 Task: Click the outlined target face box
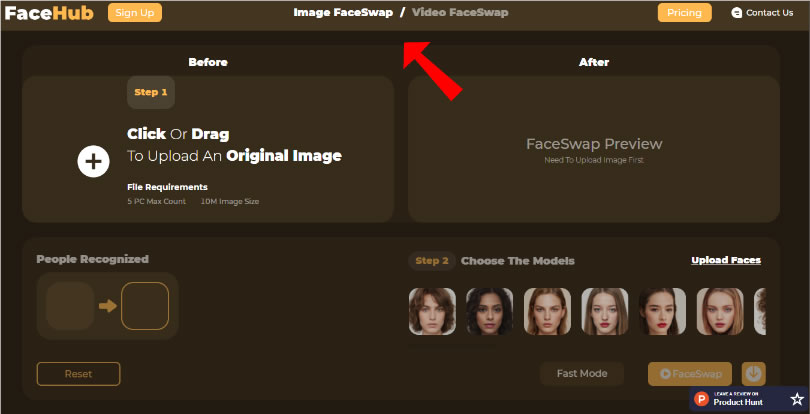click(x=145, y=306)
